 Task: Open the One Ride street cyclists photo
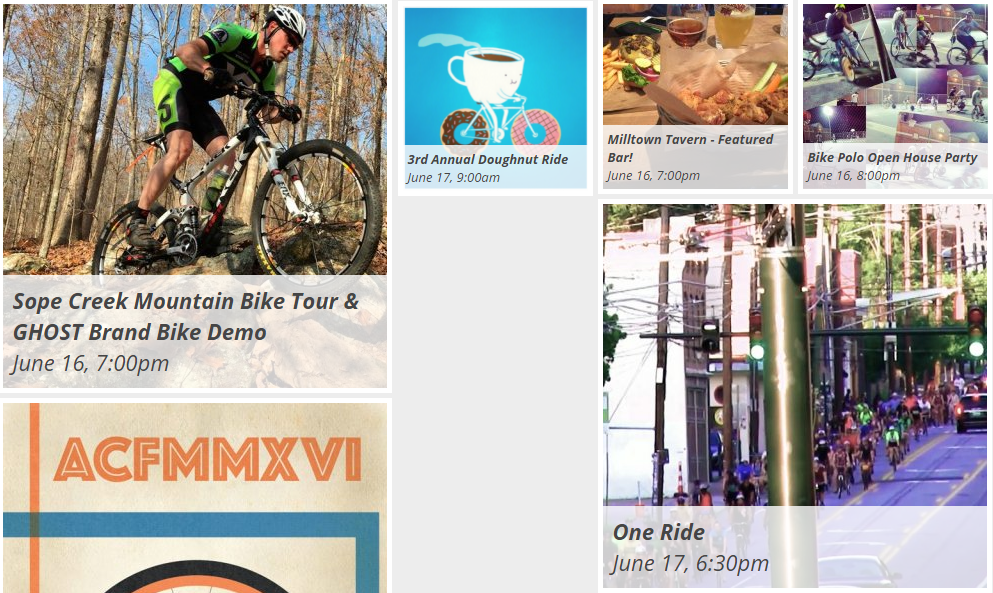click(x=794, y=355)
